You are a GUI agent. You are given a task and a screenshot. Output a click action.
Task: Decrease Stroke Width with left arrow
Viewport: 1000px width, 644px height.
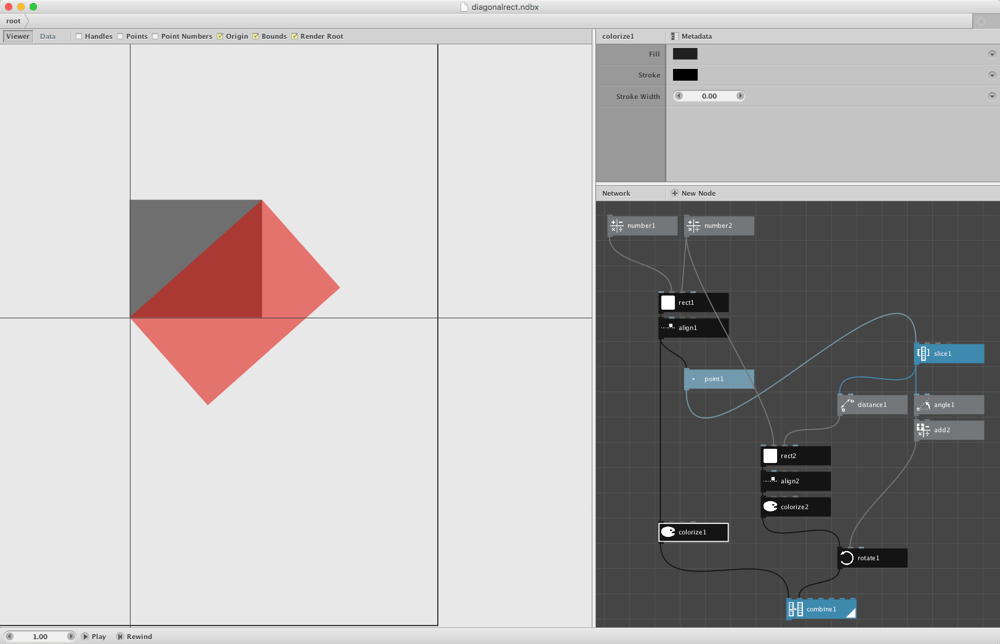point(679,96)
